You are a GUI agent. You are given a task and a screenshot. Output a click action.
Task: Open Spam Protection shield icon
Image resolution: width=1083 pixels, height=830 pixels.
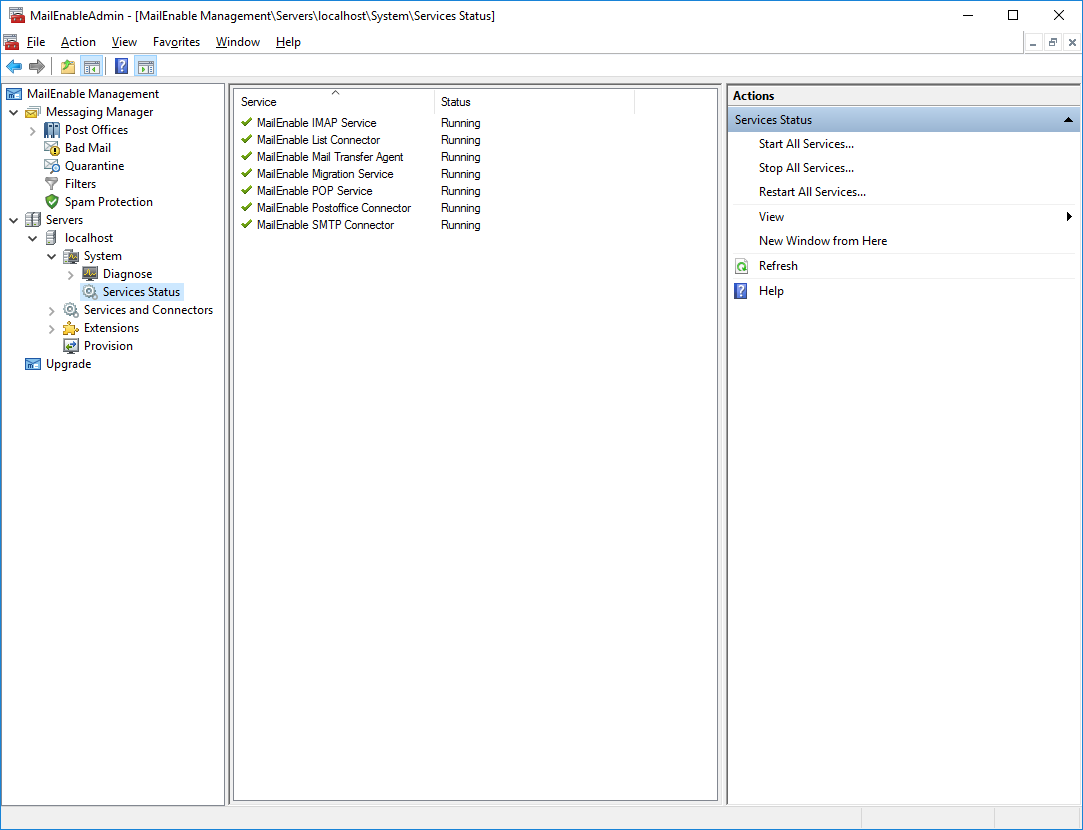[51, 201]
